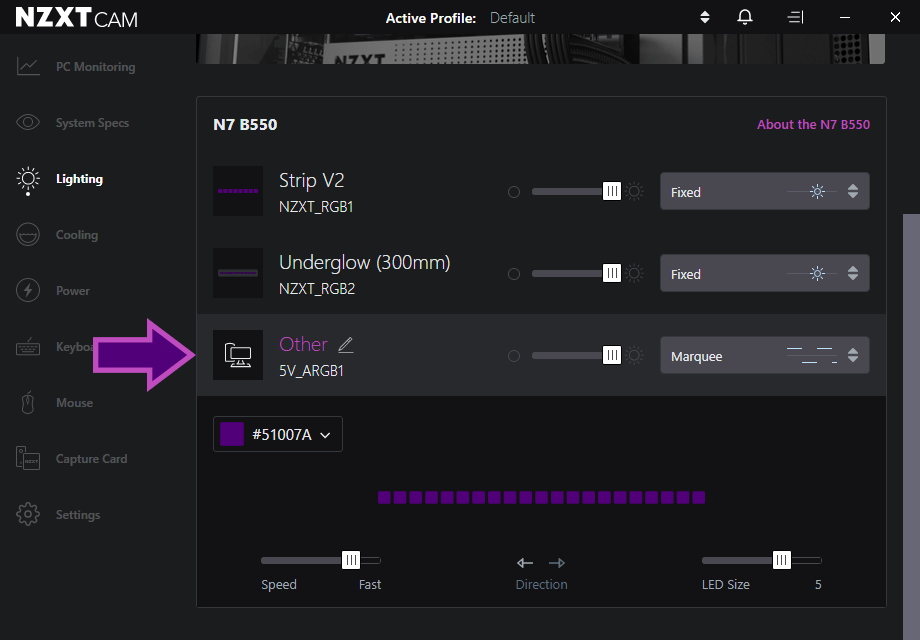920x640 pixels.
Task: Click the notification bell icon
Action: tap(744, 17)
